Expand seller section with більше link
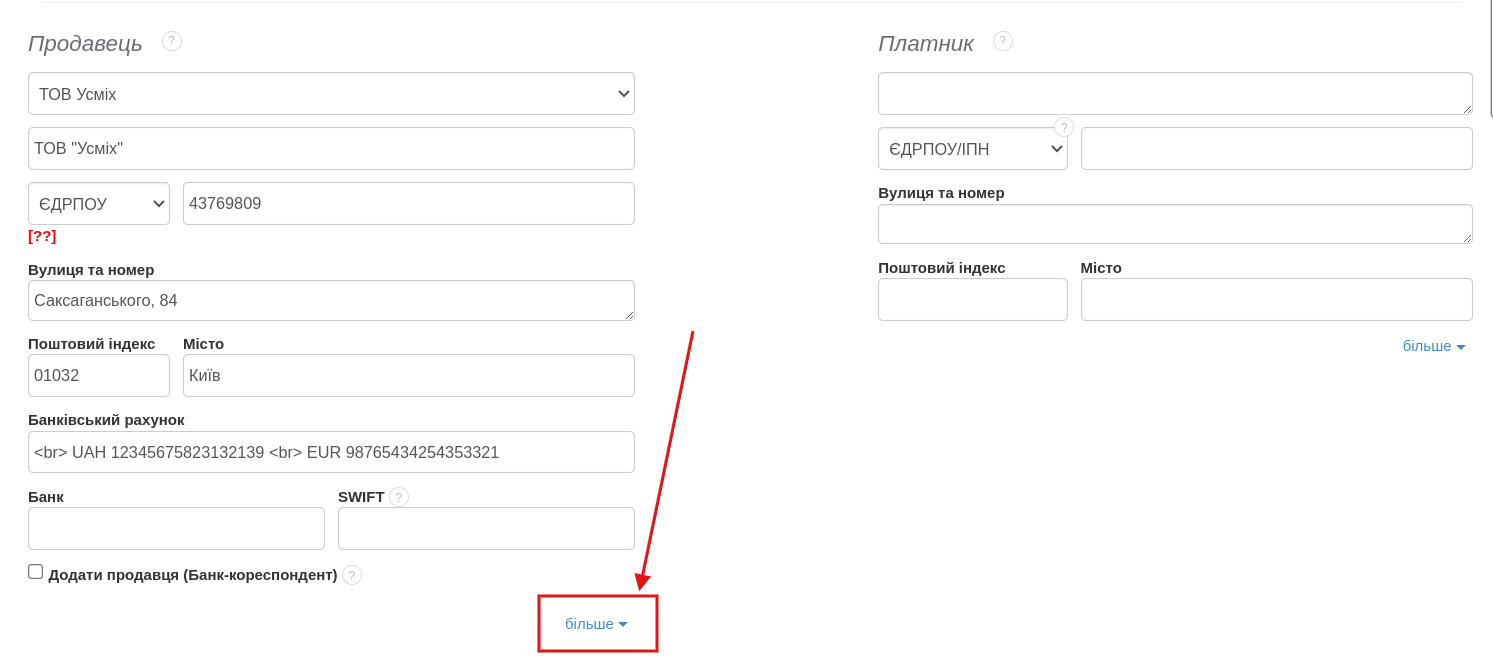The width and height of the screenshot is (1493, 669). 596,624
